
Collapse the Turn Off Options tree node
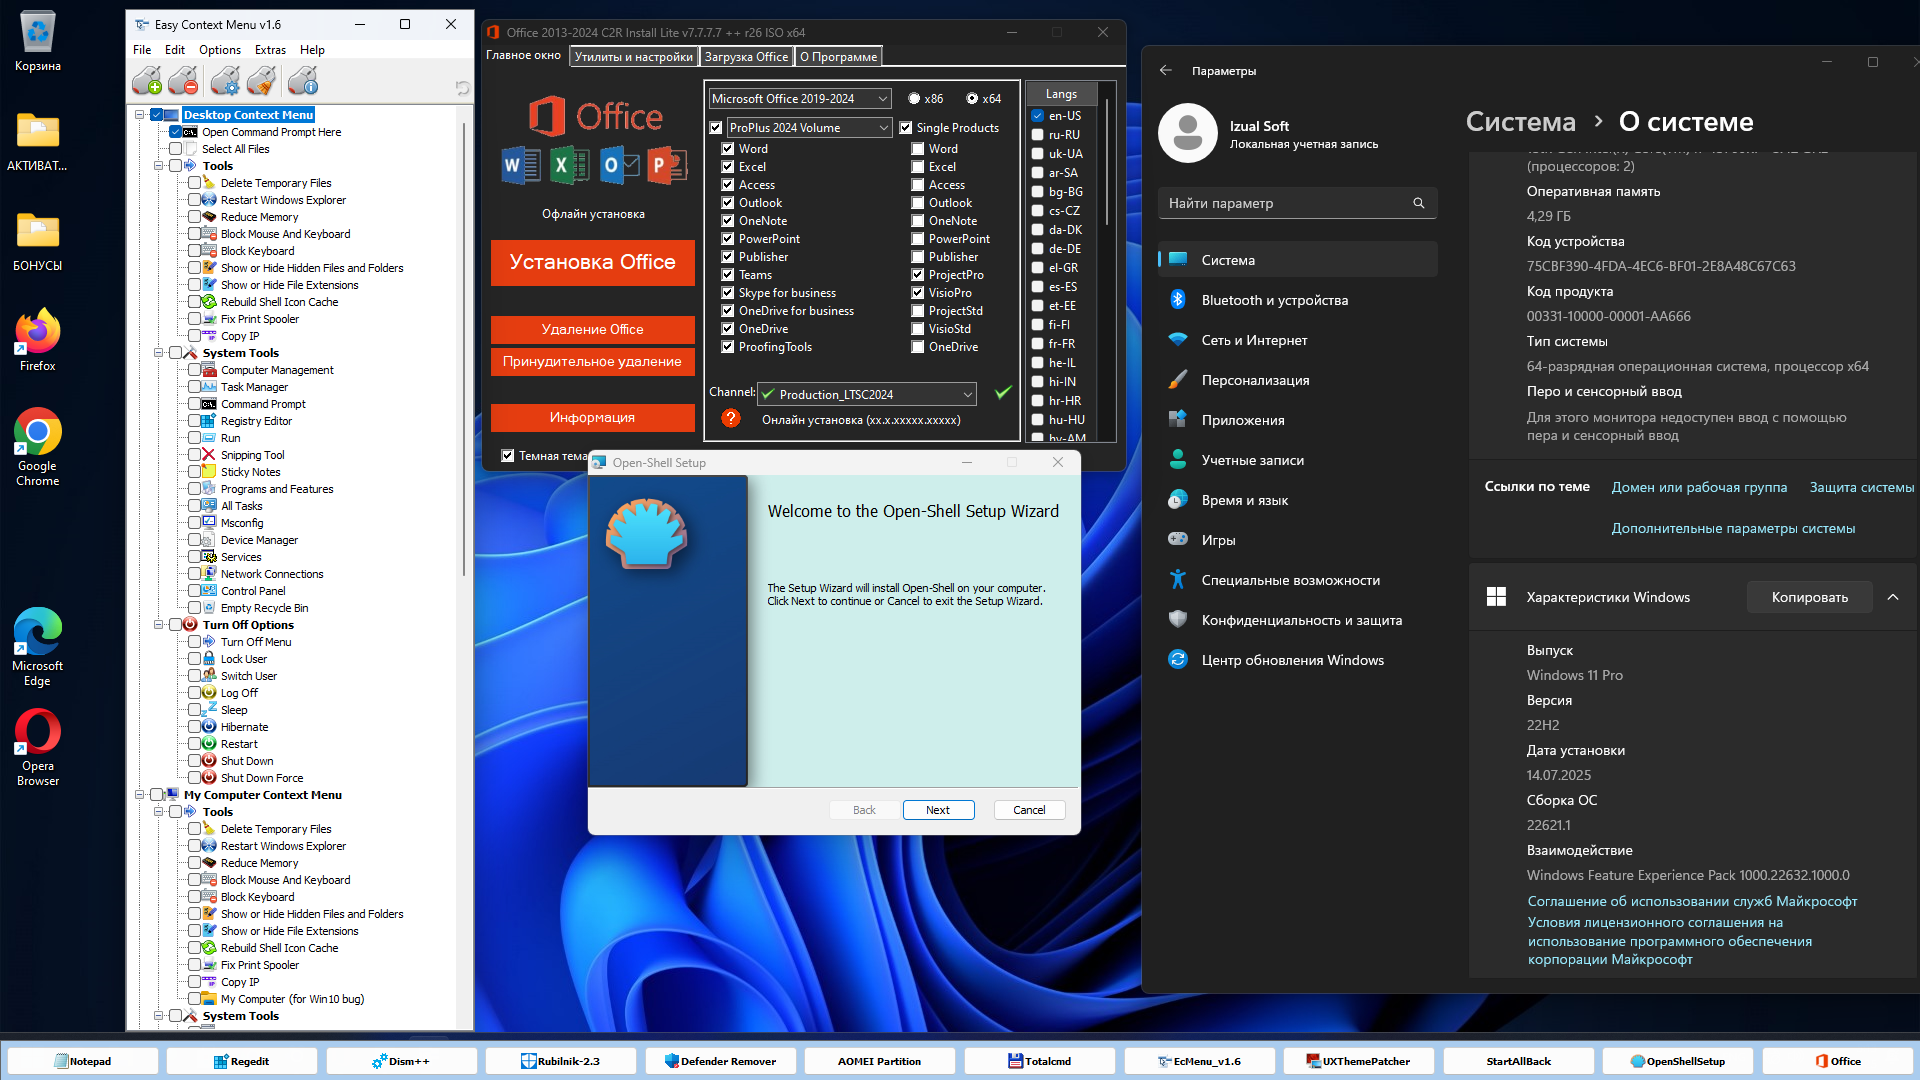(159, 625)
